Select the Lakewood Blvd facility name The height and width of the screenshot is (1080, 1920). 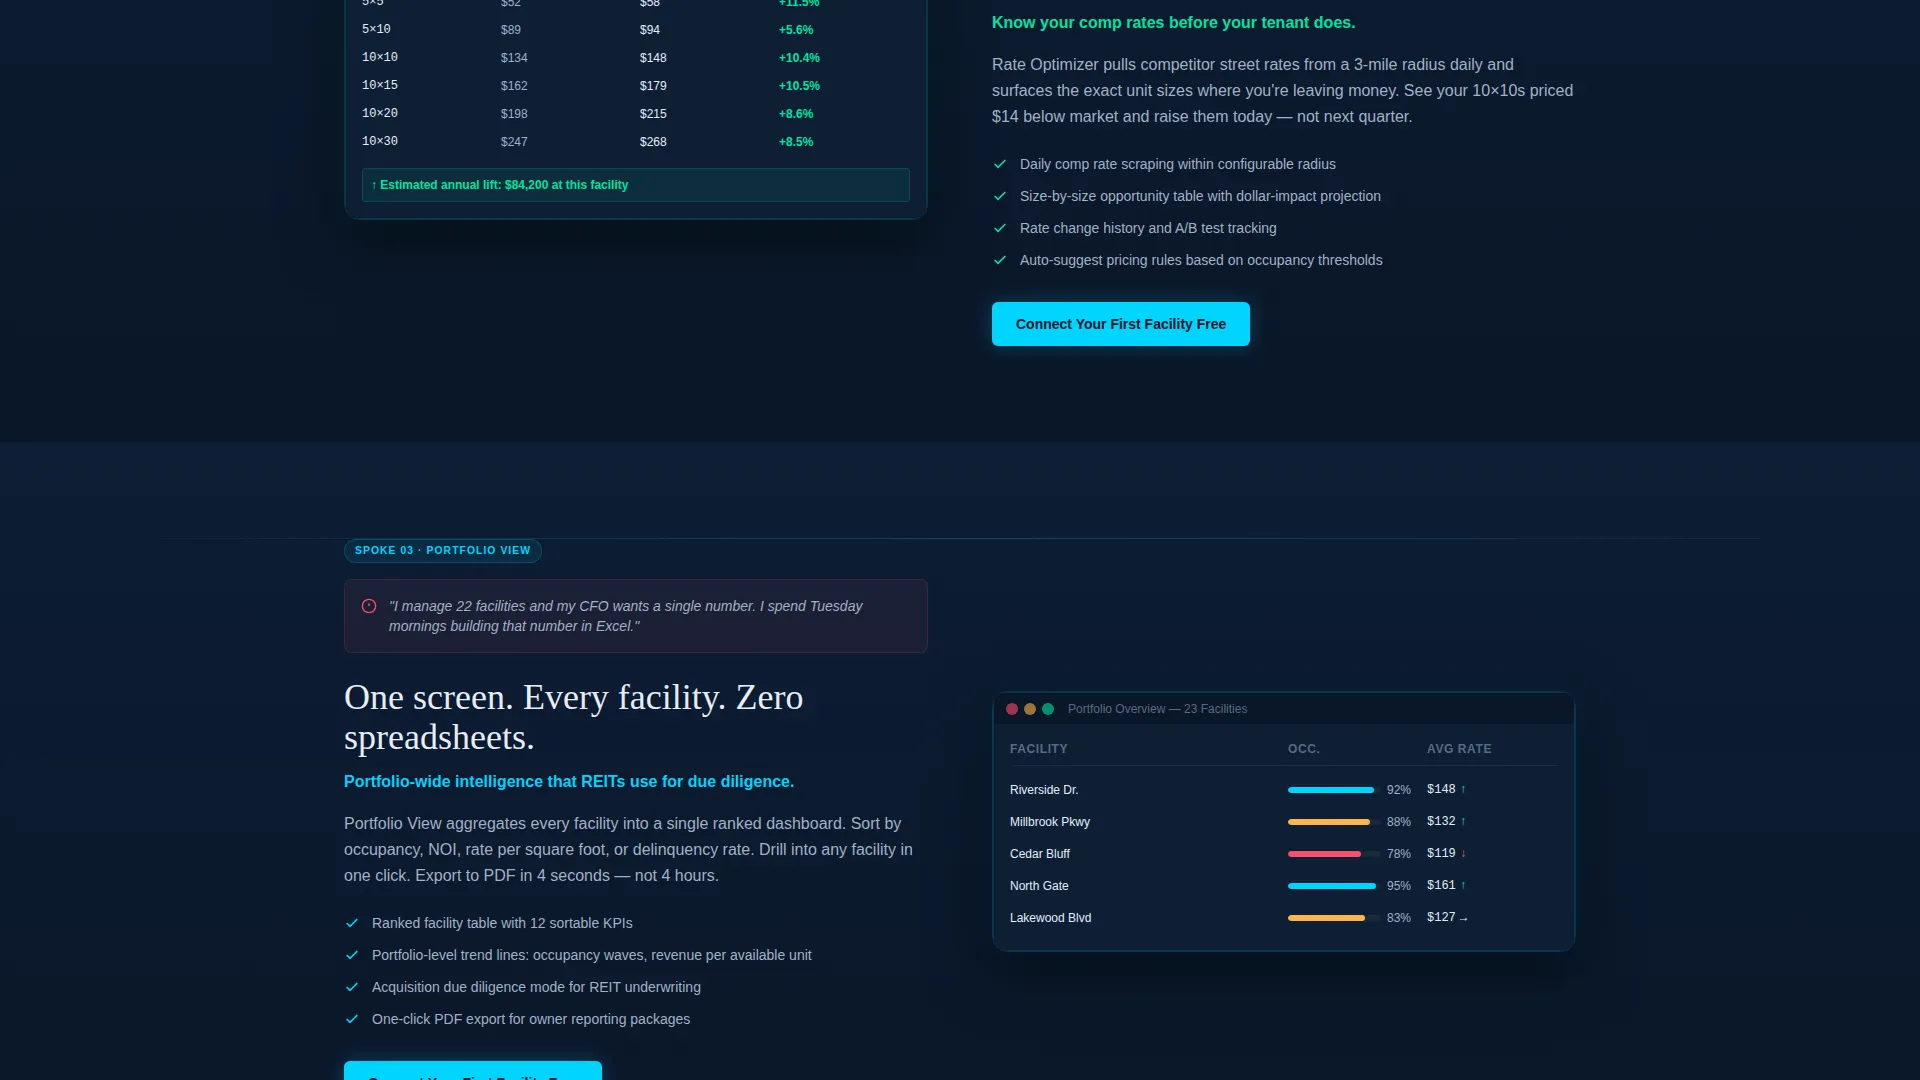tap(1051, 918)
